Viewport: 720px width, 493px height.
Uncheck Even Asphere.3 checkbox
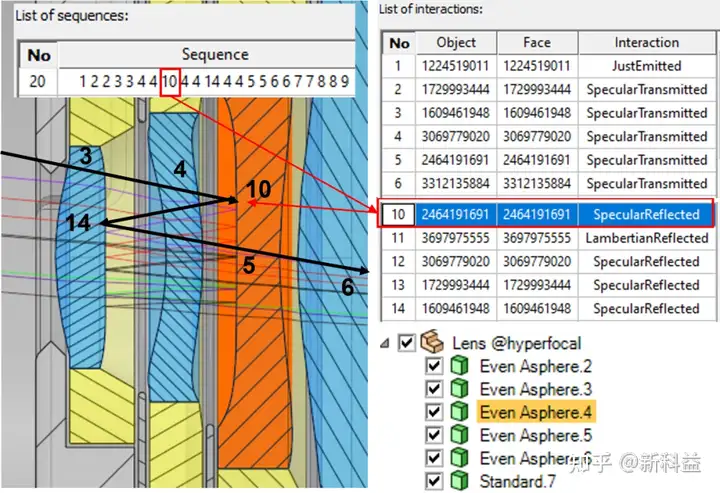tap(433, 388)
